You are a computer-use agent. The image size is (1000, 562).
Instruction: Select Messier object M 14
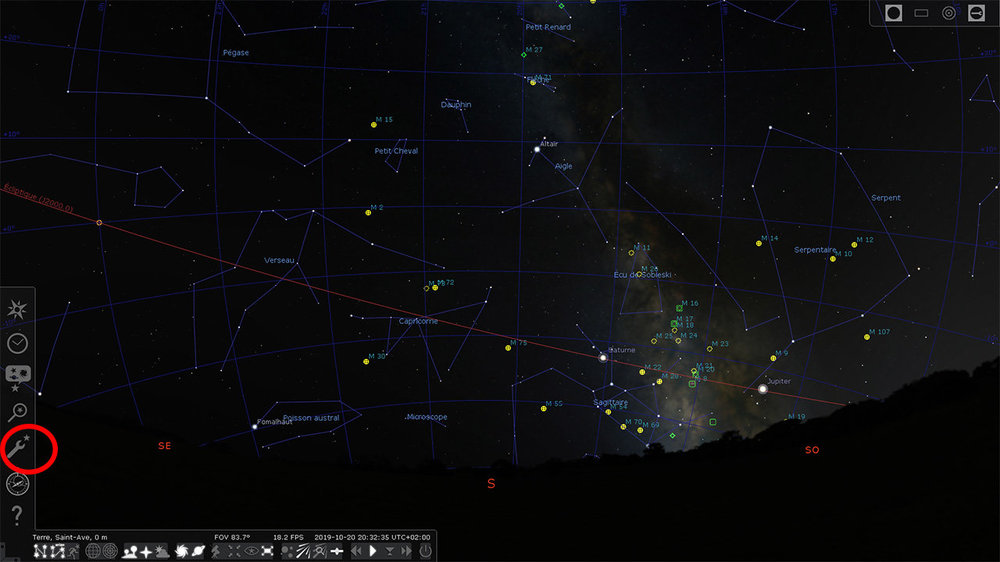[759, 243]
